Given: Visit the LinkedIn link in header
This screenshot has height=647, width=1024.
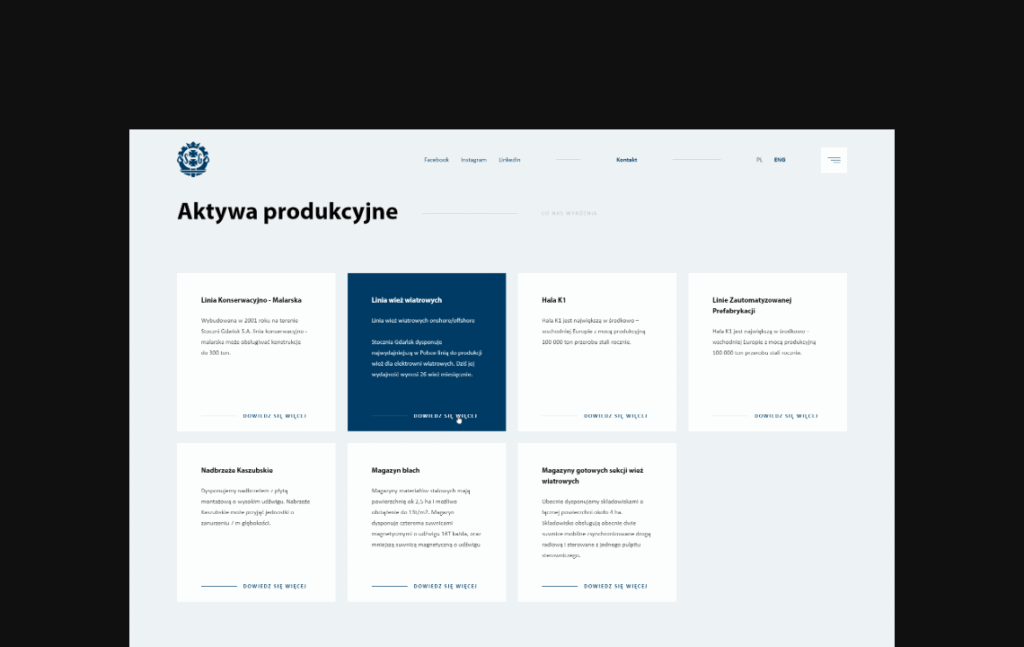Looking at the screenshot, I should pos(509,160).
